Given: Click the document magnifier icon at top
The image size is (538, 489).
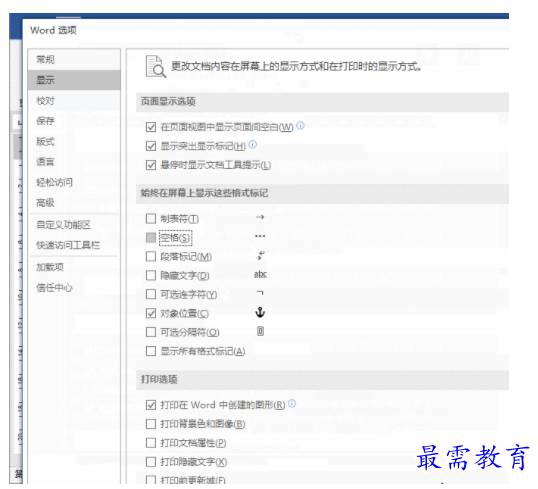Looking at the screenshot, I should click(x=155, y=66).
